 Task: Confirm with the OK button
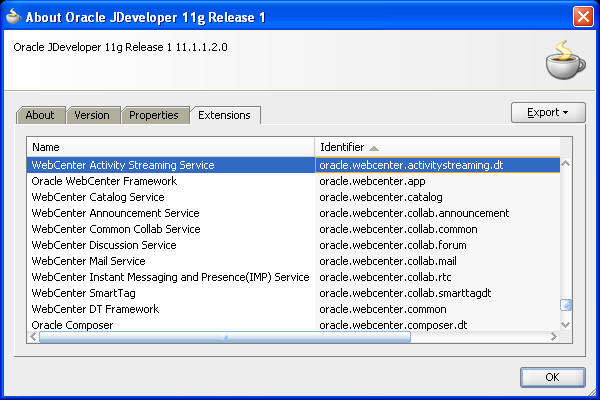click(553, 377)
